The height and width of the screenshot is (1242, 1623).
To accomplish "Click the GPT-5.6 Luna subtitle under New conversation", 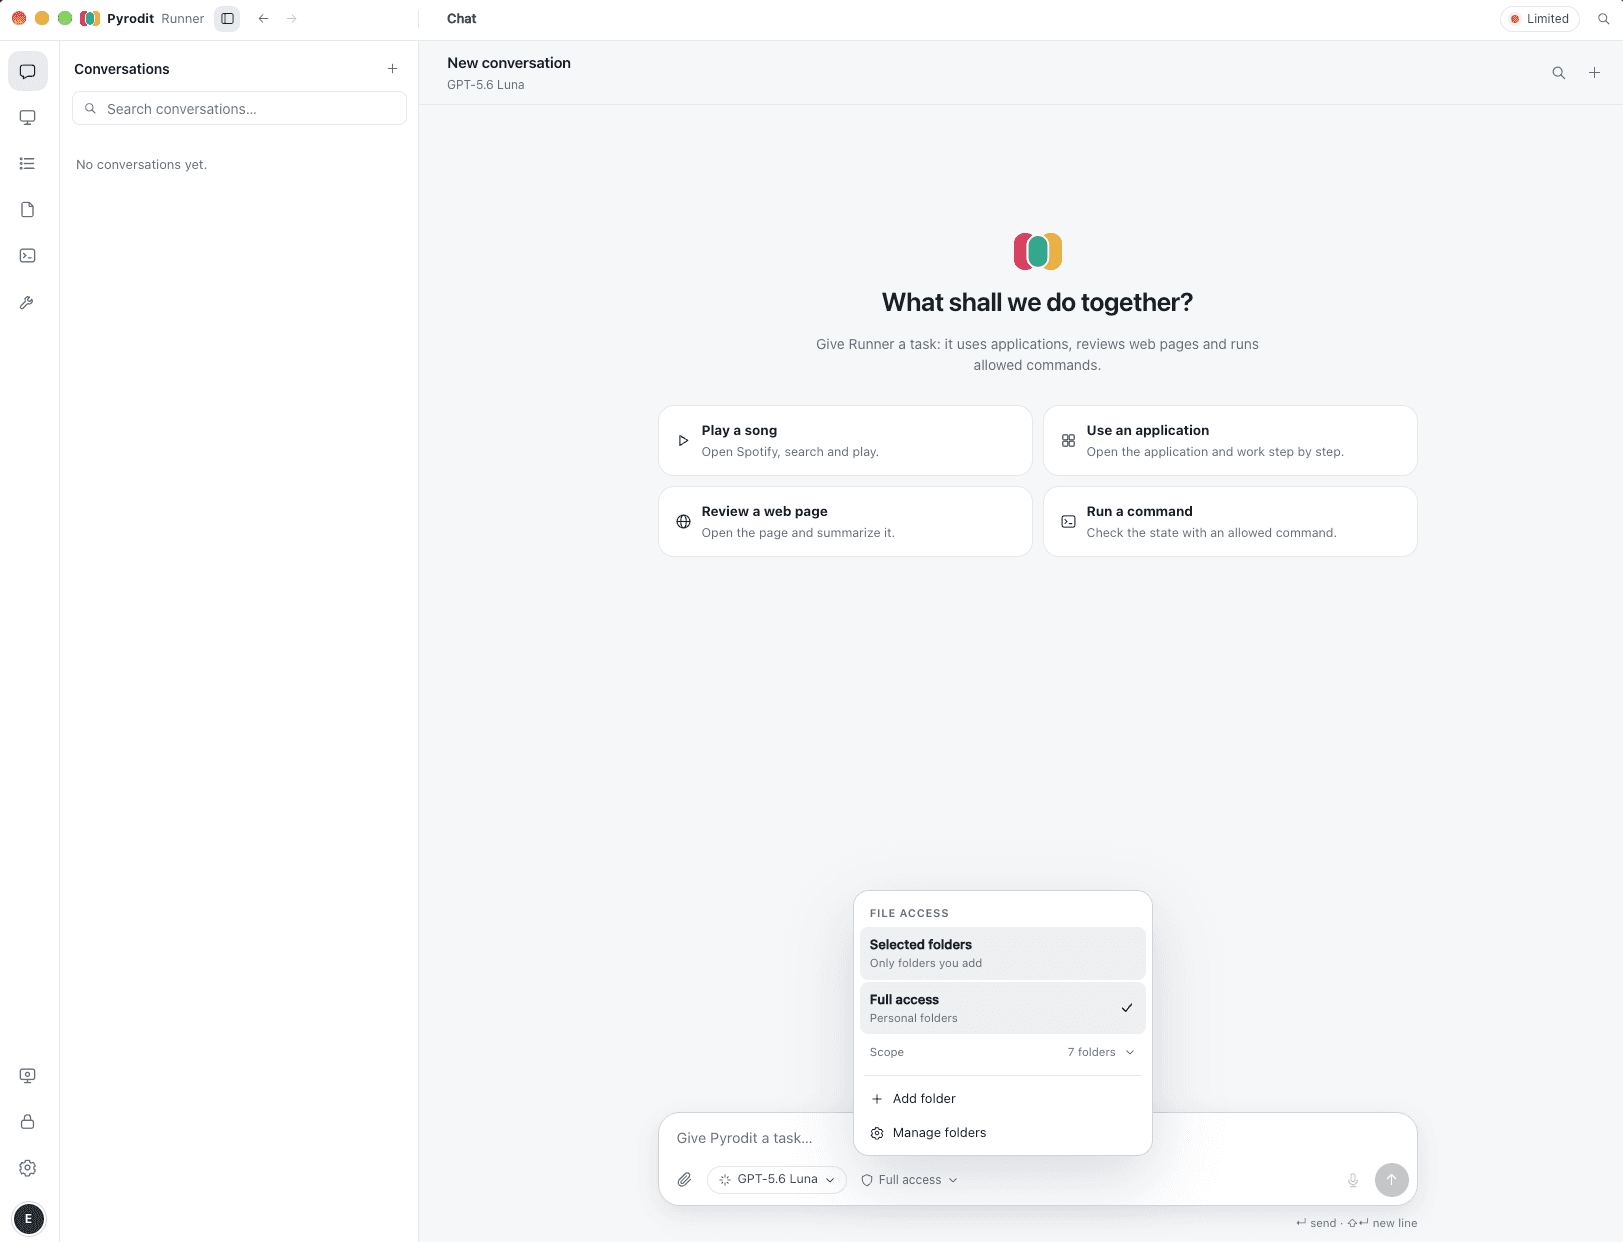I will (485, 84).
